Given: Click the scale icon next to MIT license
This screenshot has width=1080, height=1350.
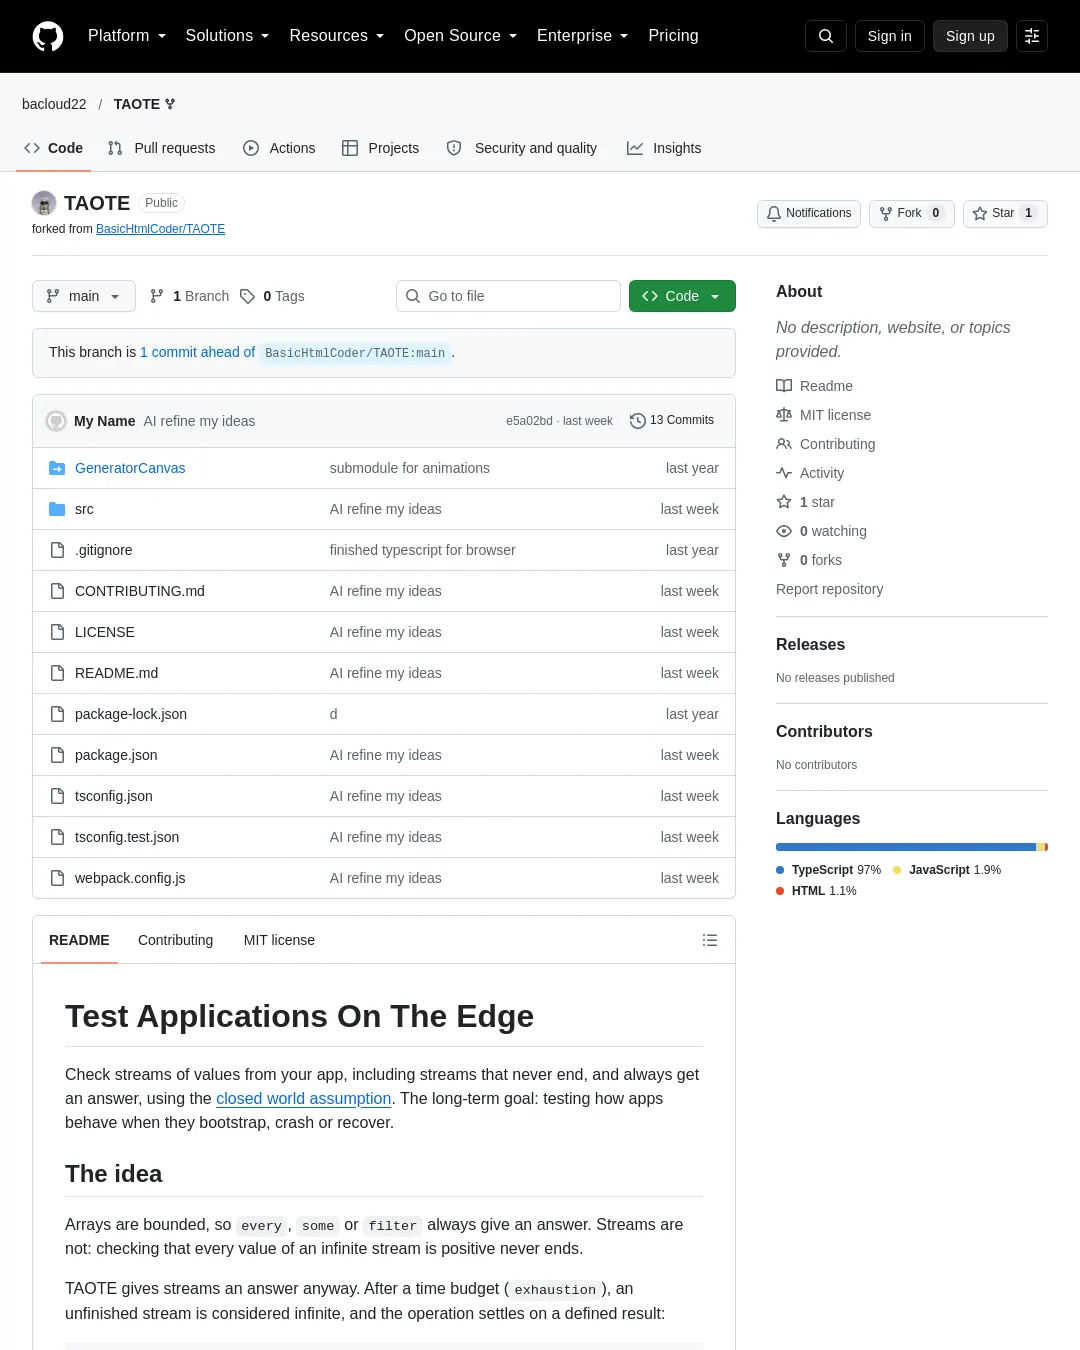Looking at the screenshot, I should (x=784, y=415).
